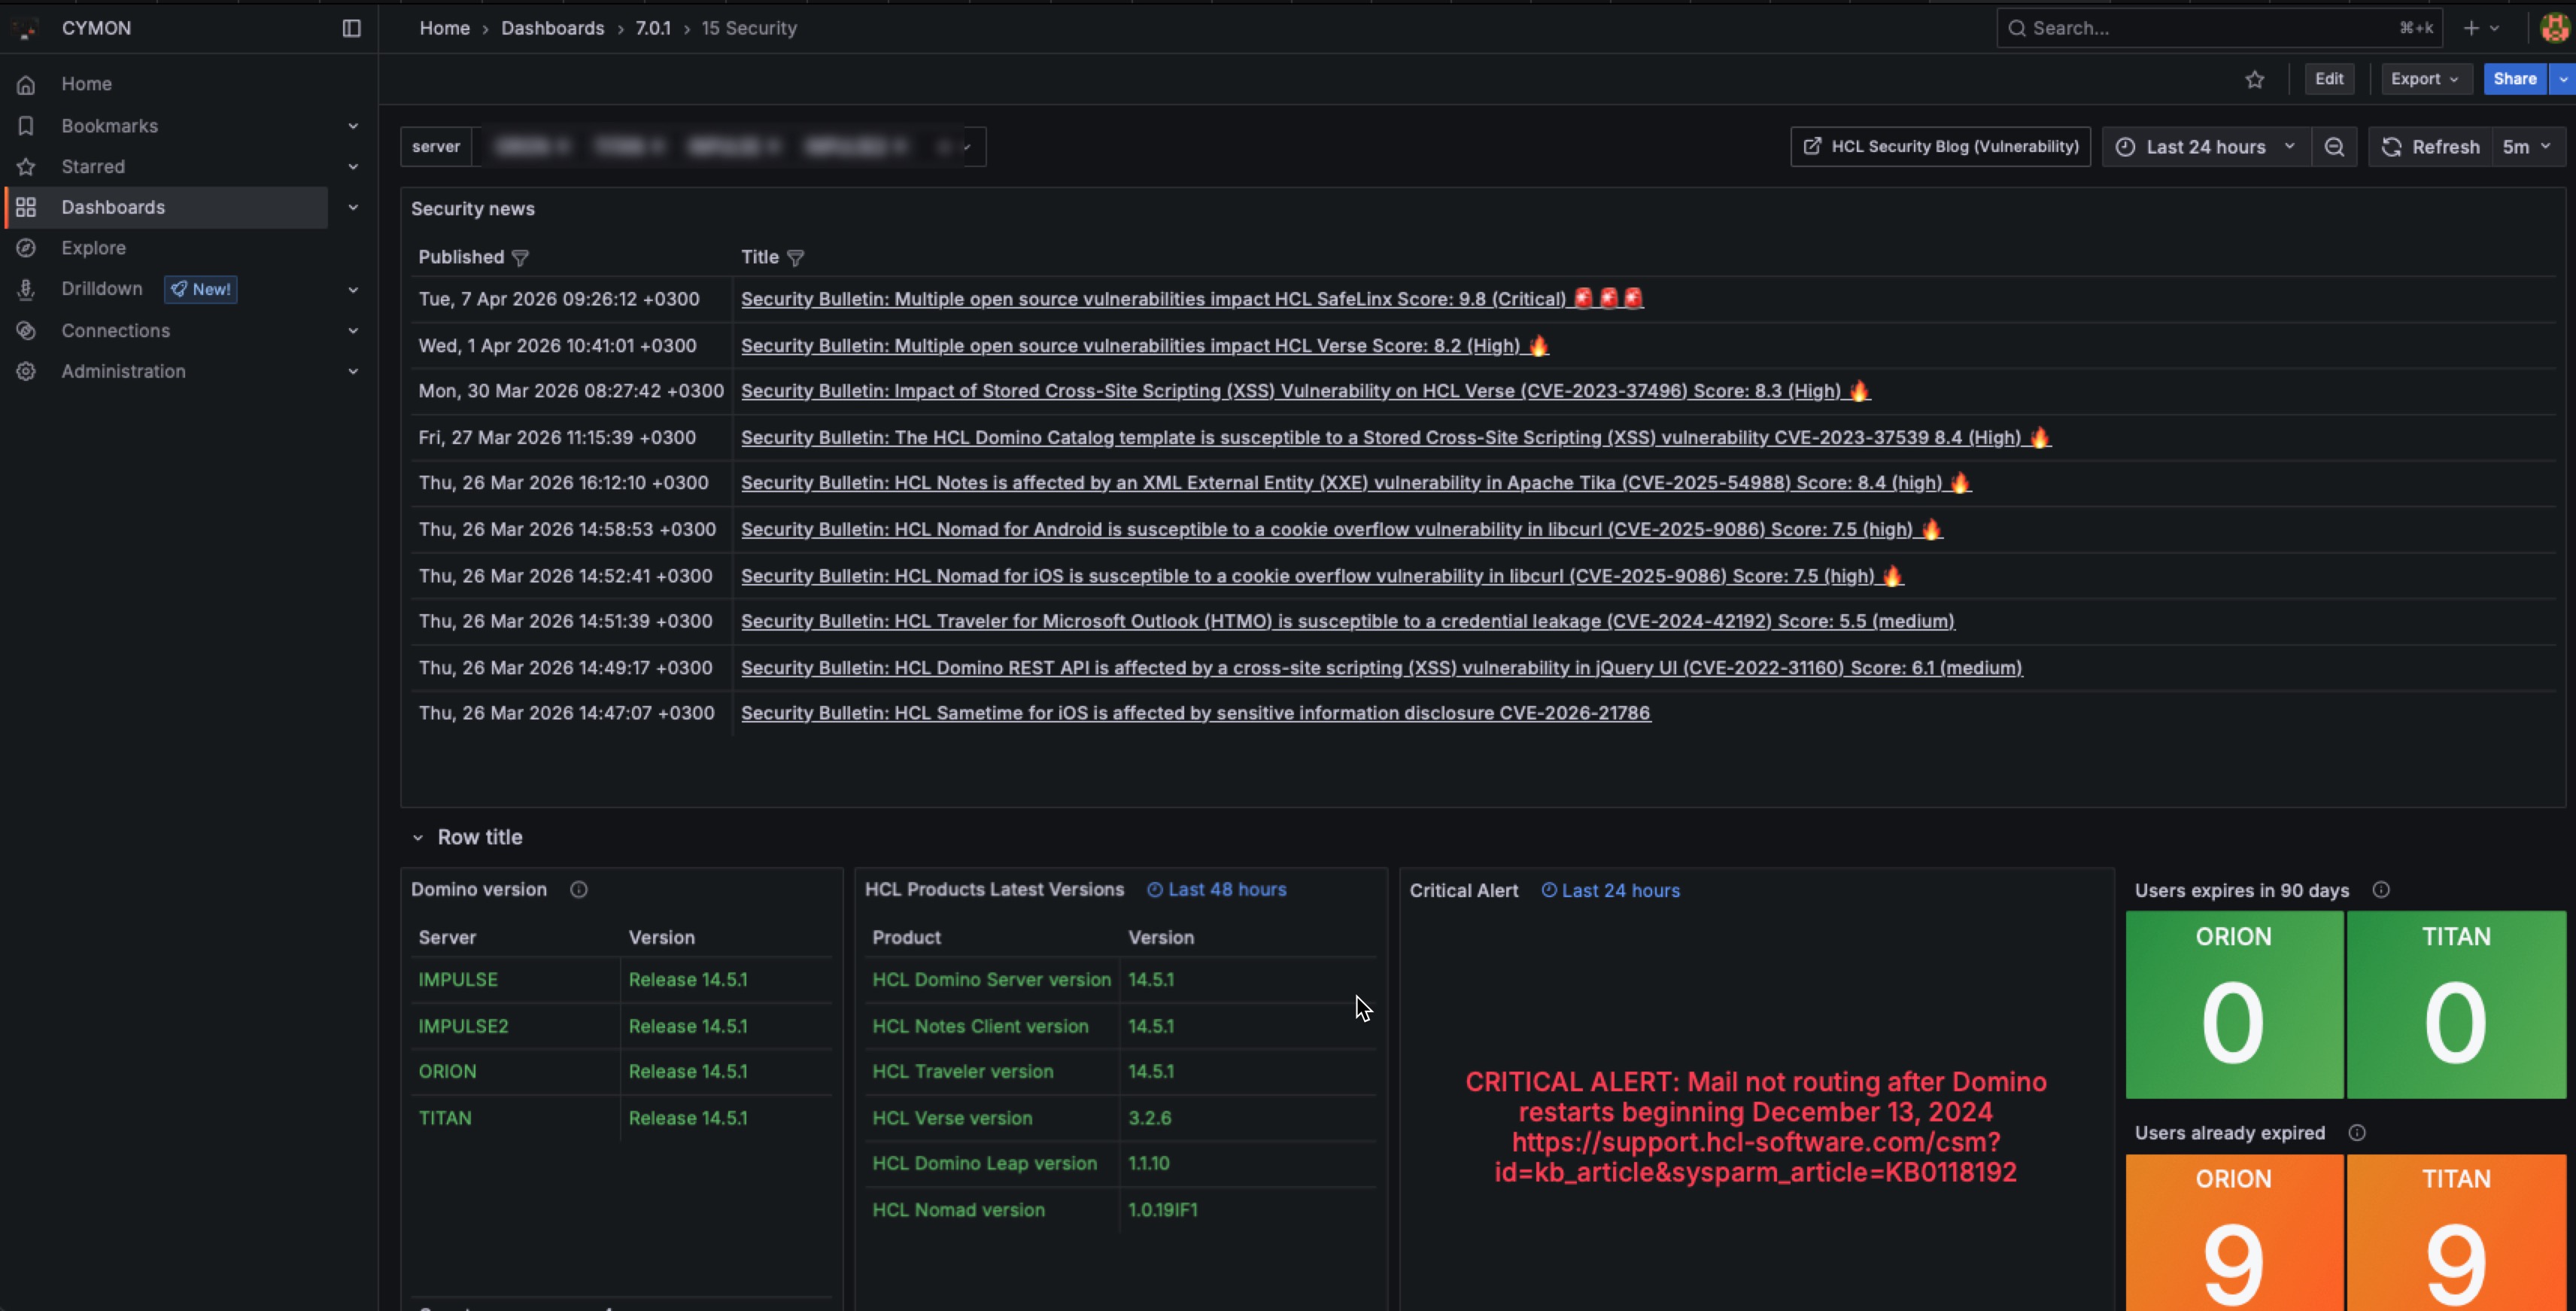
Task: Open the user avatar menu
Action: (2553, 28)
